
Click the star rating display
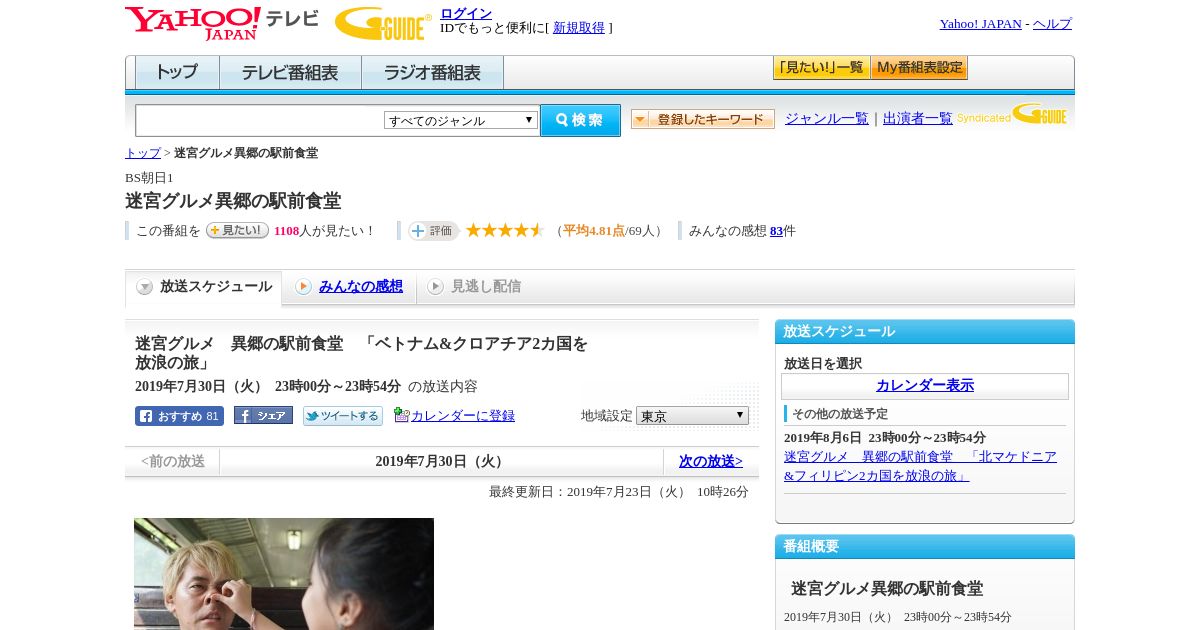505,230
